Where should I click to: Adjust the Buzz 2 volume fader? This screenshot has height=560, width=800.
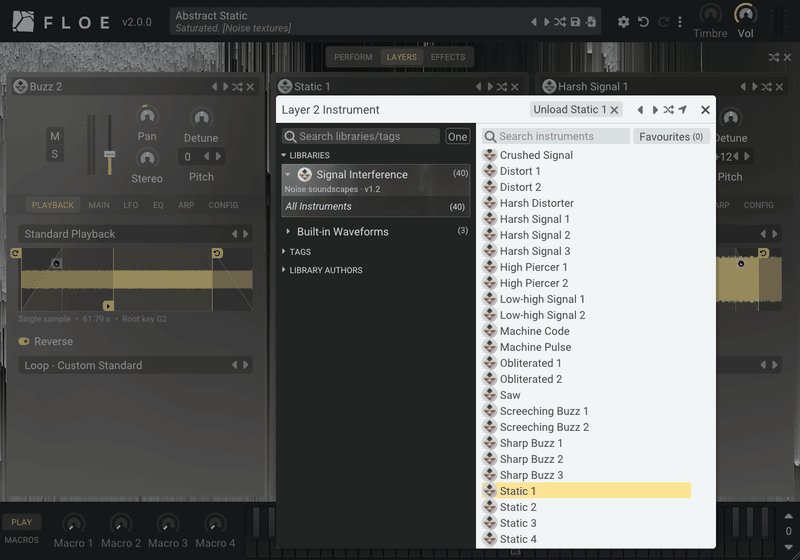click(110, 155)
